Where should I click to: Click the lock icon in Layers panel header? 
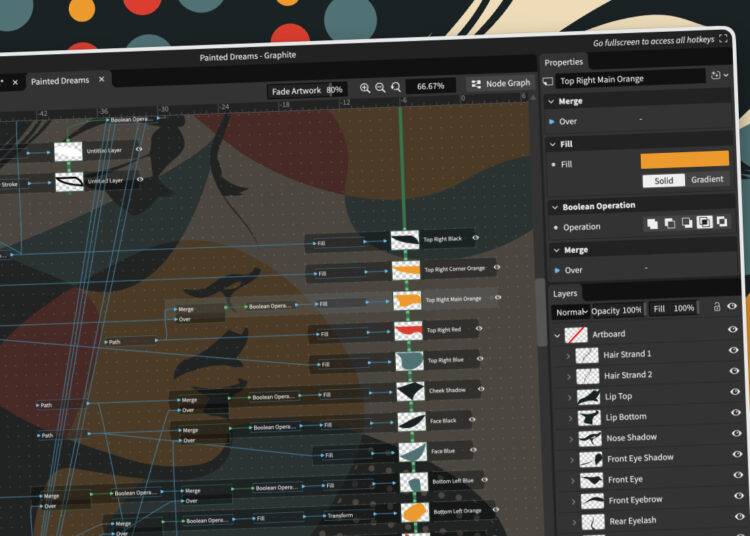717,306
